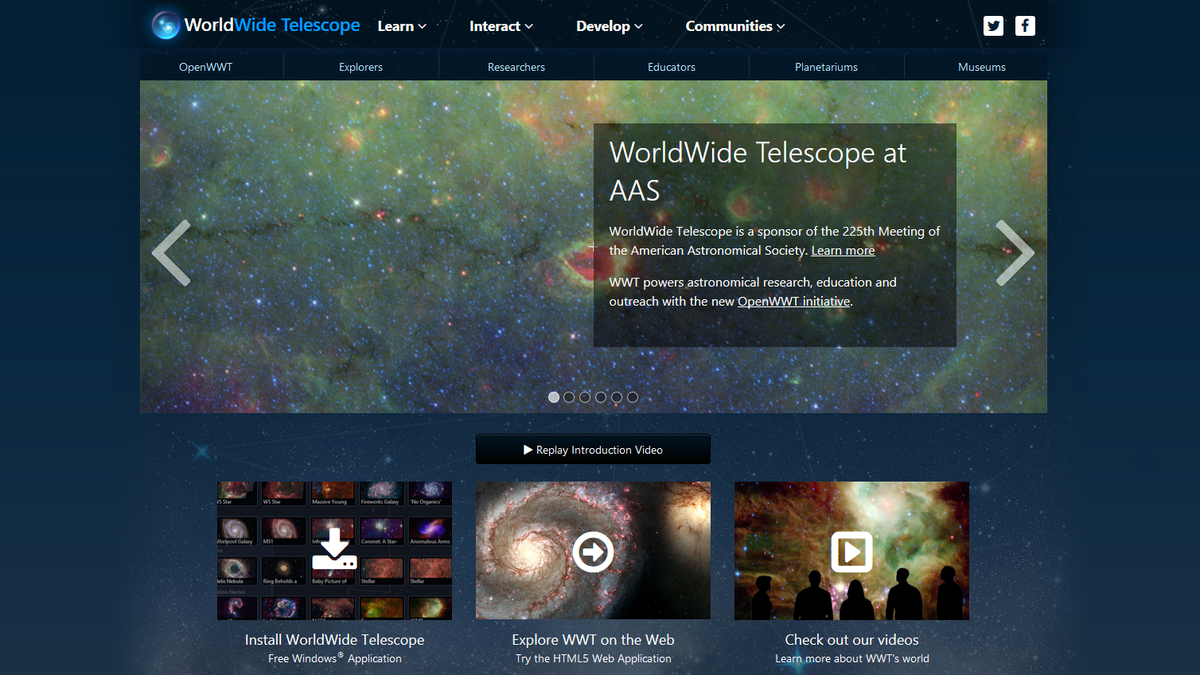Expand the Communities dropdown menu
The width and height of the screenshot is (1200, 675).
pos(735,26)
